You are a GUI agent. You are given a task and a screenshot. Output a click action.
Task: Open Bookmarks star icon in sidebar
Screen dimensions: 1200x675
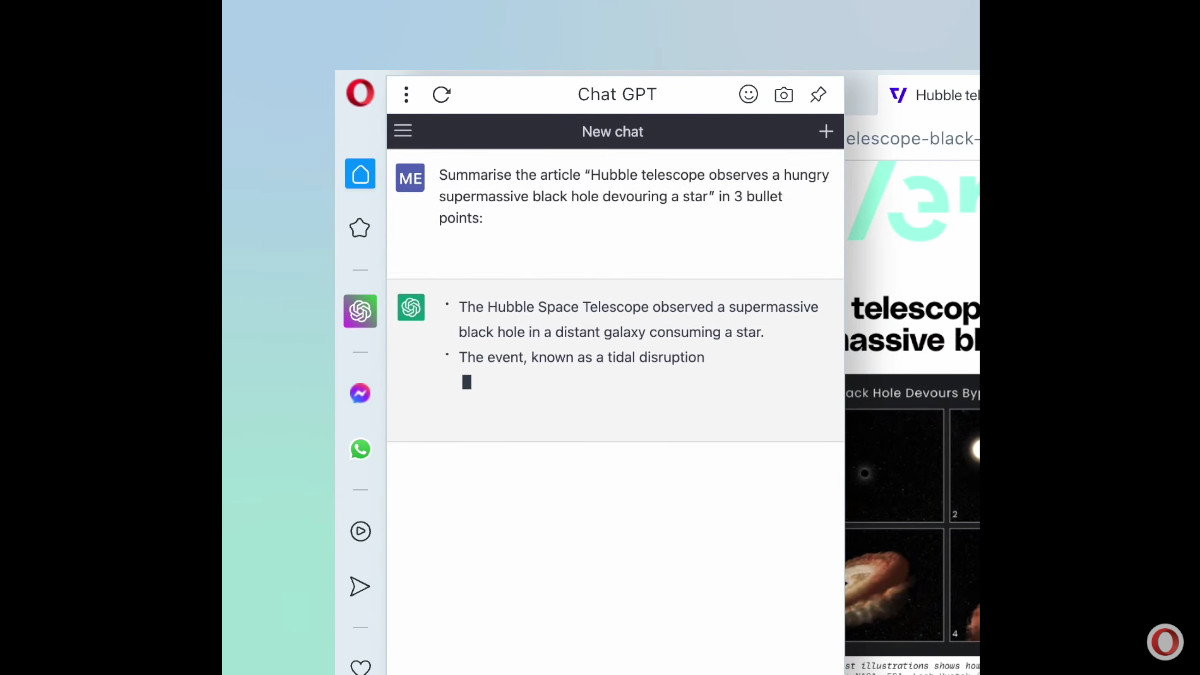click(x=360, y=228)
